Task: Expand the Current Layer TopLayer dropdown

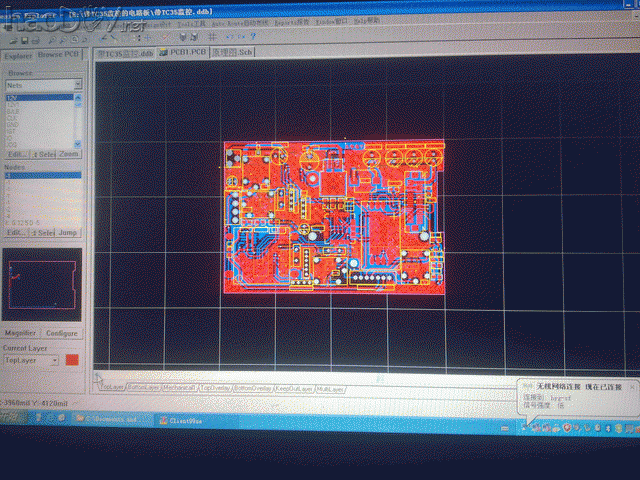Action: 54,359
